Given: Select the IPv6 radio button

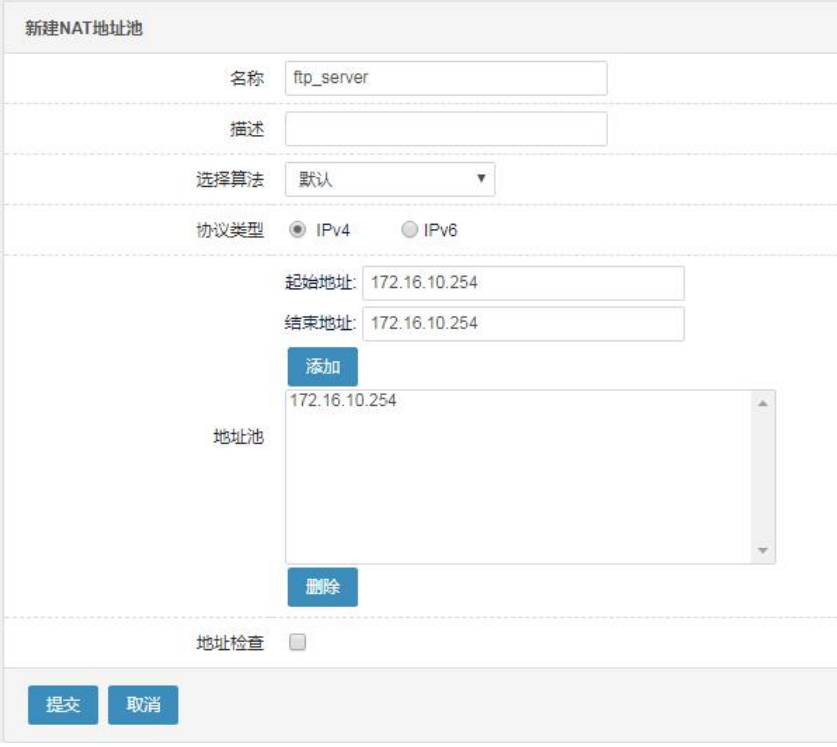Looking at the screenshot, I should click(409, 230).
